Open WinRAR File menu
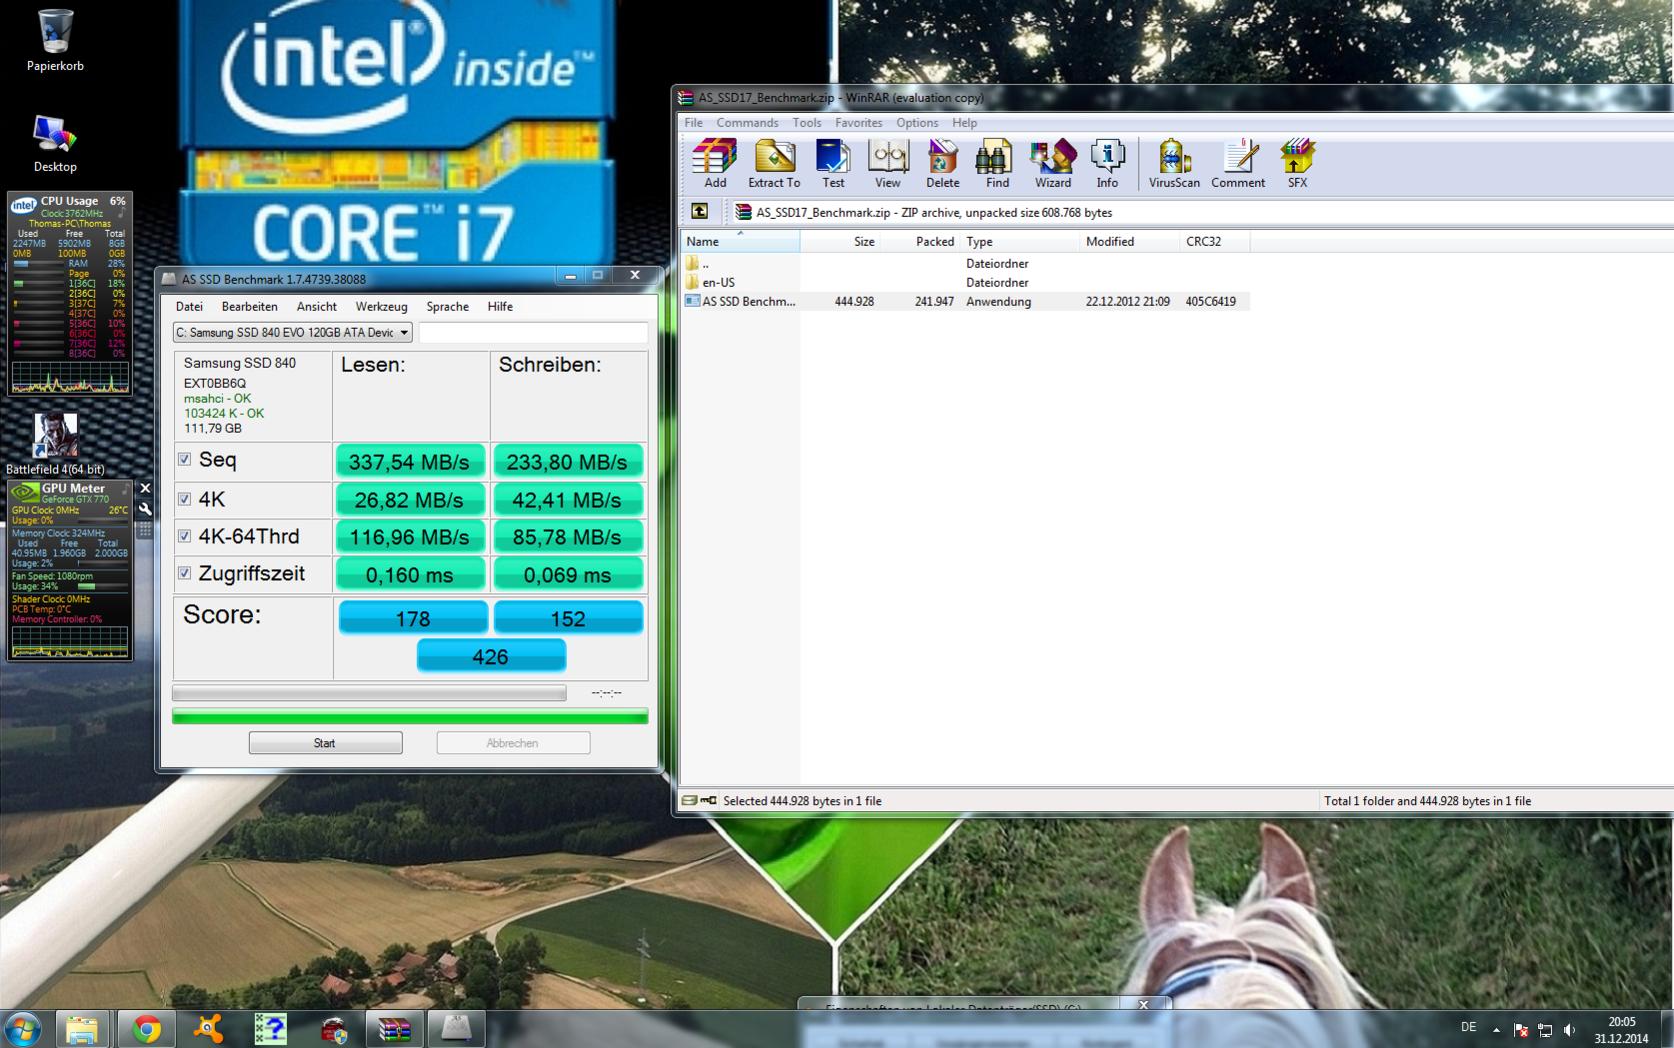 pos(693,122)
